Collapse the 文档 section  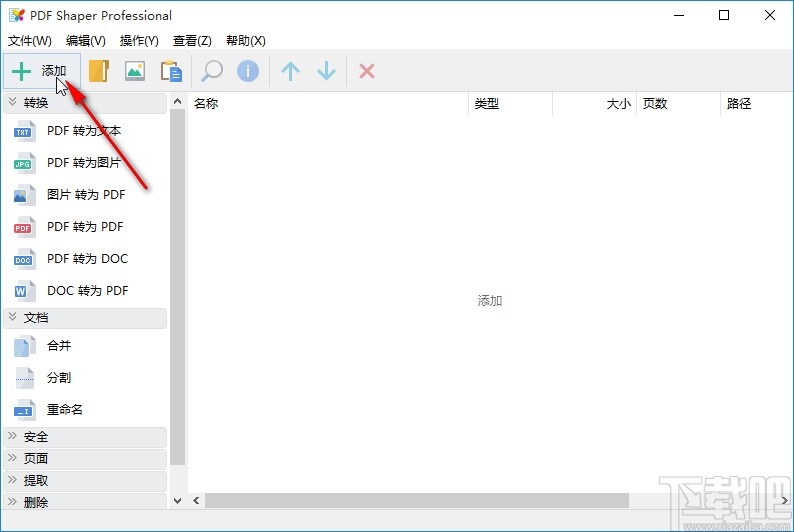[85, 318]
